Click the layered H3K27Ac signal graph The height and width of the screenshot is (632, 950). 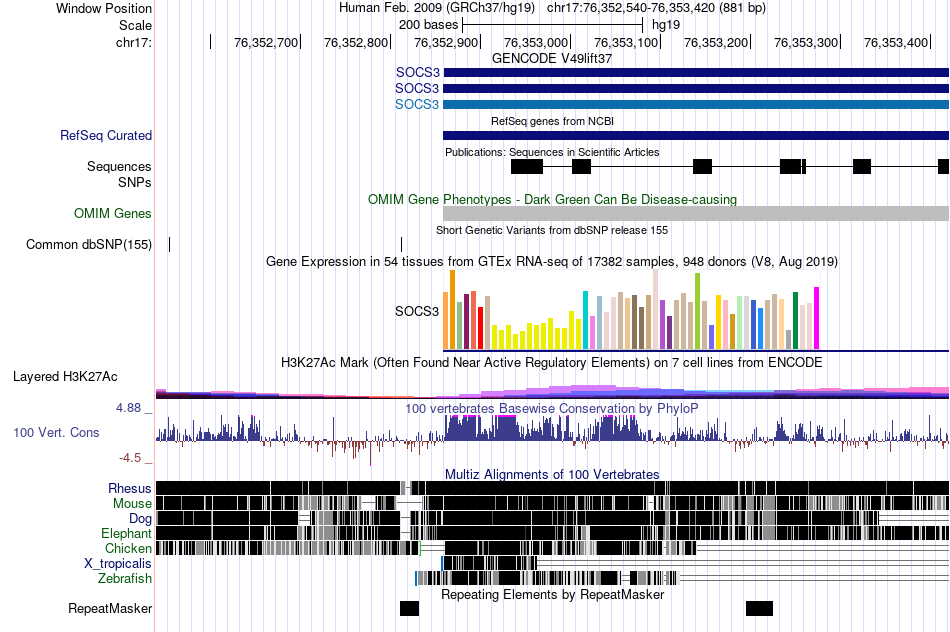(x=553, y=391)
